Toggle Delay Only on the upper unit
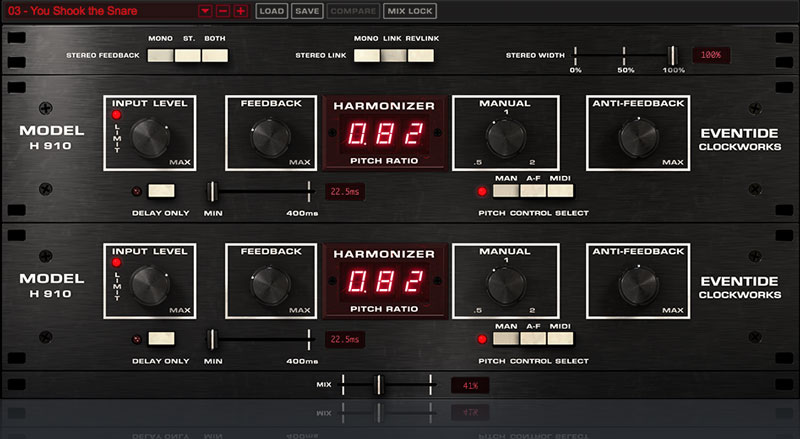 point(161,191)
